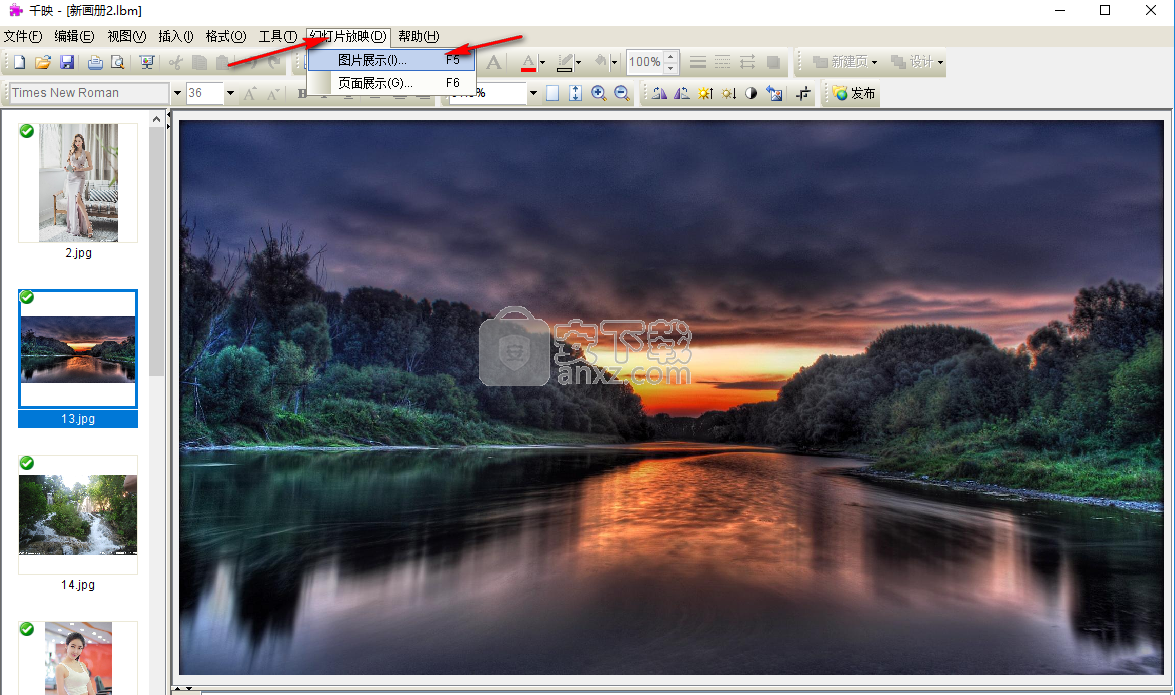Open the line color dropdown arrow
The height and width of the screenshot is (695, 1175).
[579, 62]
